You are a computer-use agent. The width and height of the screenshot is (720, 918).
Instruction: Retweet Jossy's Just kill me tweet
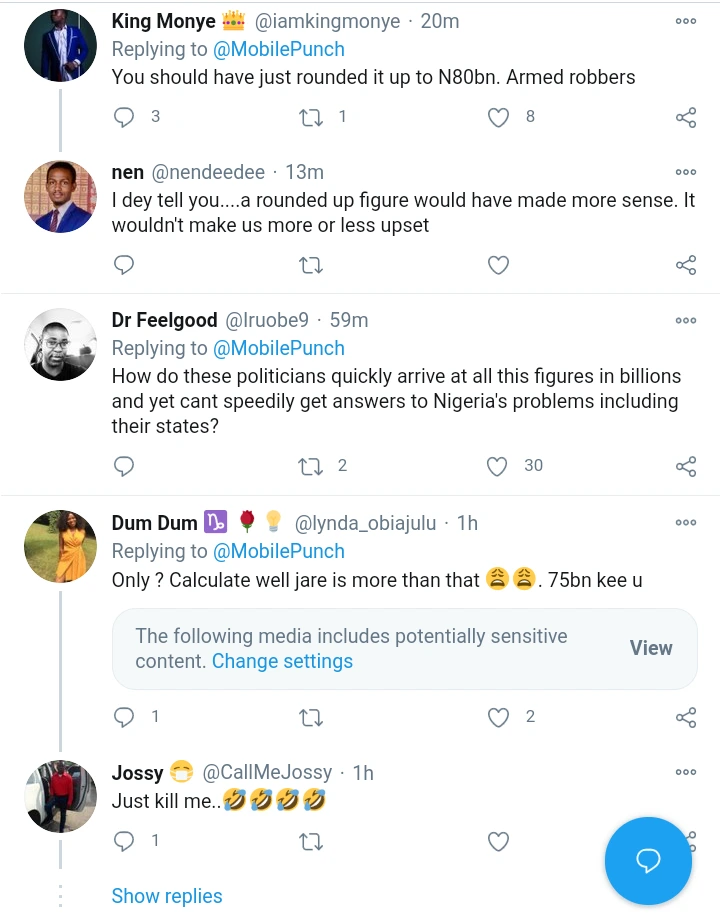pyautogui.click(x=311, y=842)
